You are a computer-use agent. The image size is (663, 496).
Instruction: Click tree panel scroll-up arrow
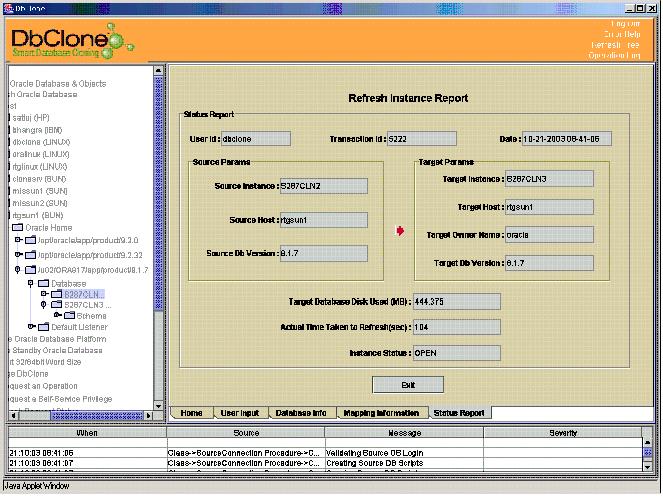[x=159, y=70]
